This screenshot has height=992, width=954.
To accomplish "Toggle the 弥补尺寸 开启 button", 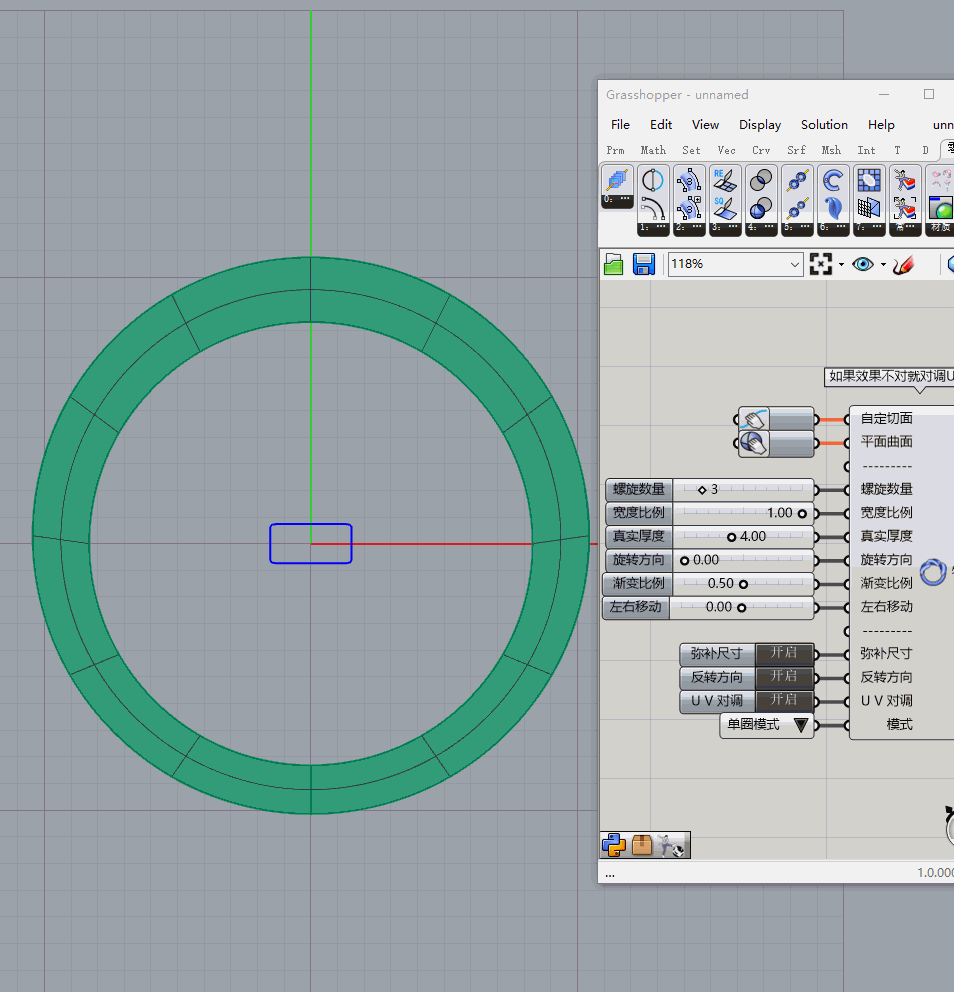I will click(x=784, y=654).
